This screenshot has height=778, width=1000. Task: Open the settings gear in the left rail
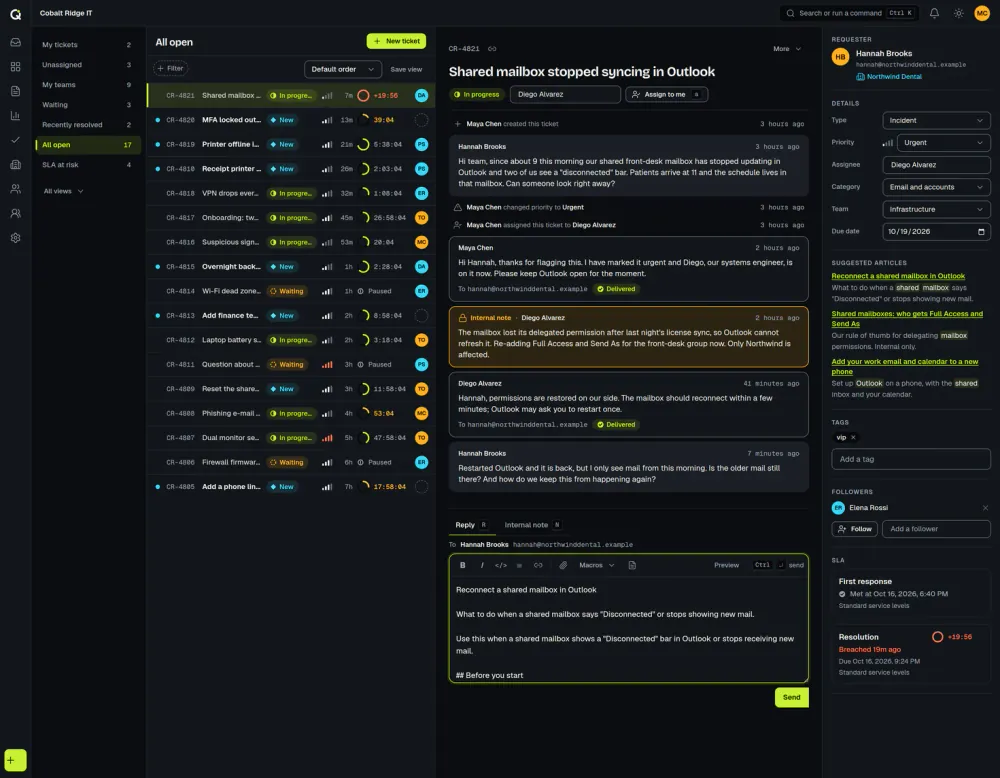(x=15, y=238)
